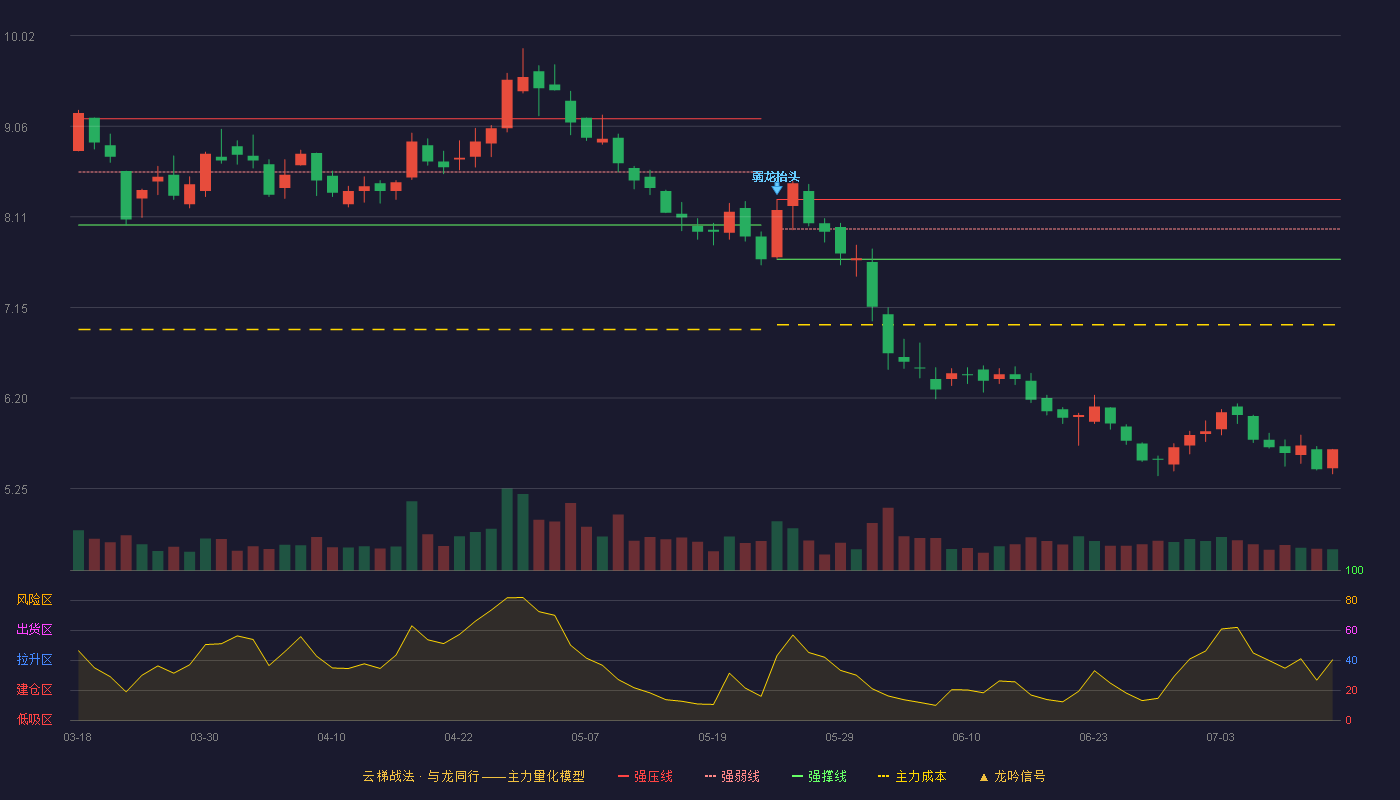Click the 拉升区 zone label
The height and width of the screenshot is (800, 1400).
34,660
